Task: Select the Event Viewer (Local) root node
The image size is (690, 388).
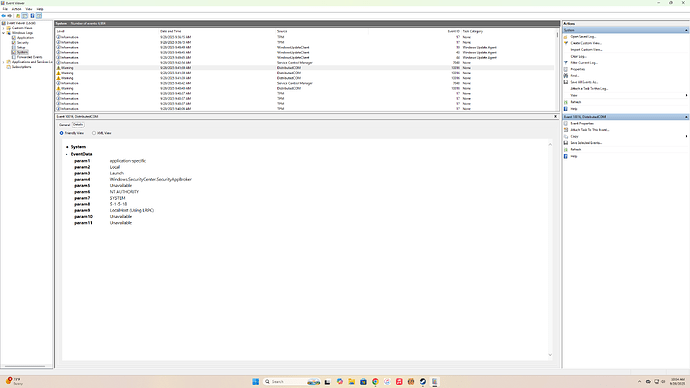Action: tap(21, 23)
